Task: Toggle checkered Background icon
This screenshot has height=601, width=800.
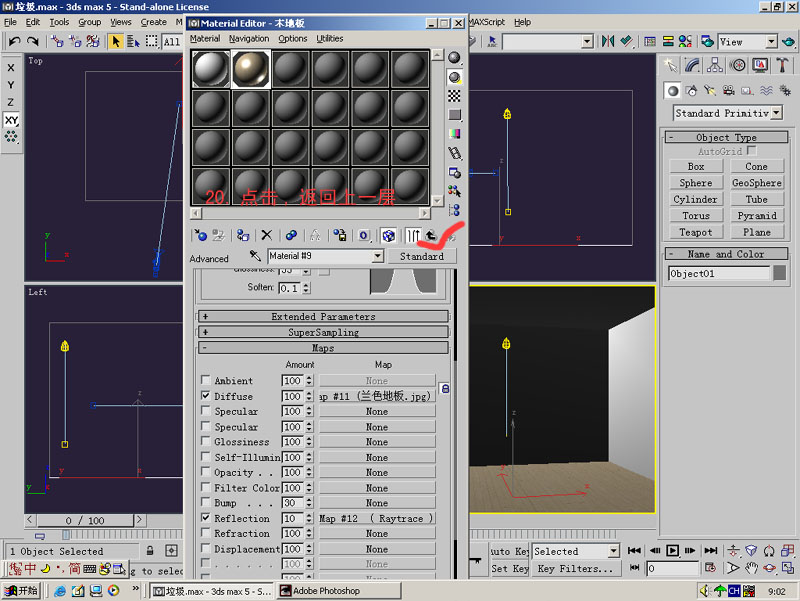Action: coord(454,96)
